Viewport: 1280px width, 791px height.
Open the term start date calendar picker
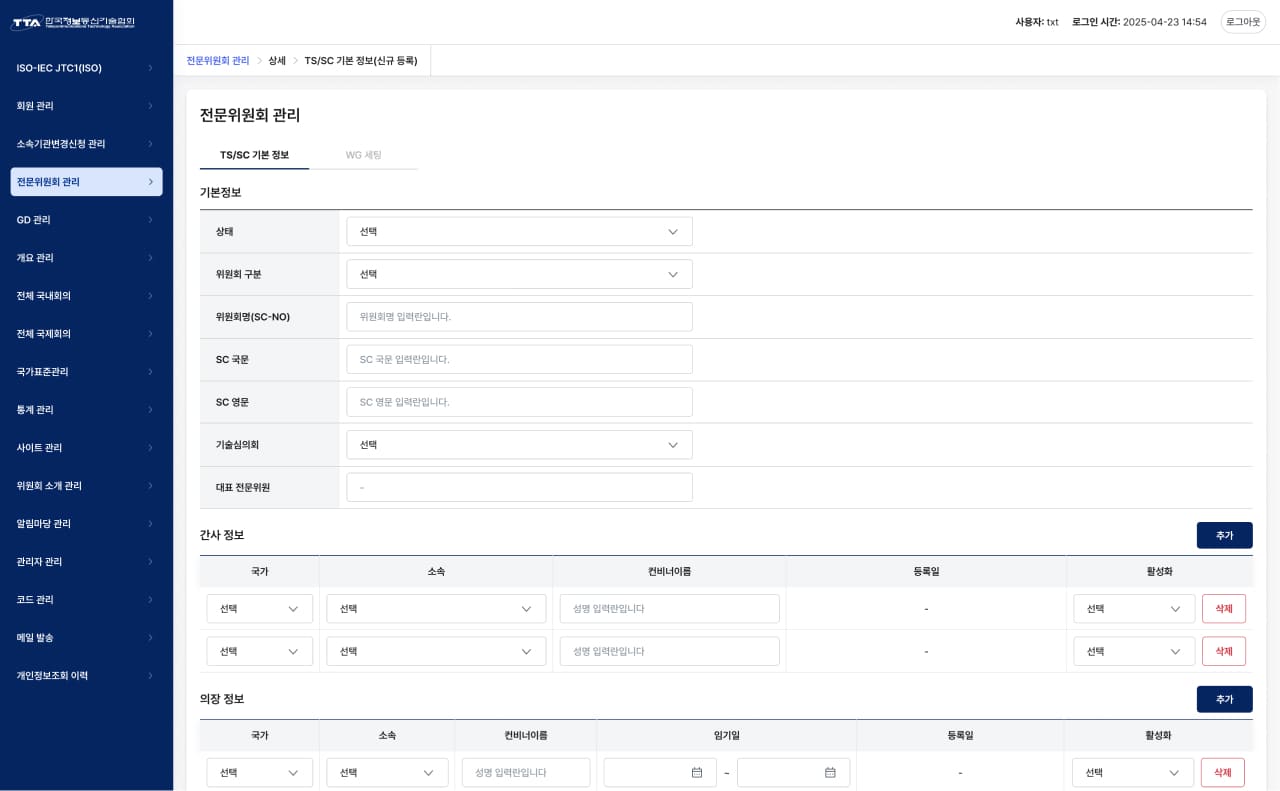(697, 772)
